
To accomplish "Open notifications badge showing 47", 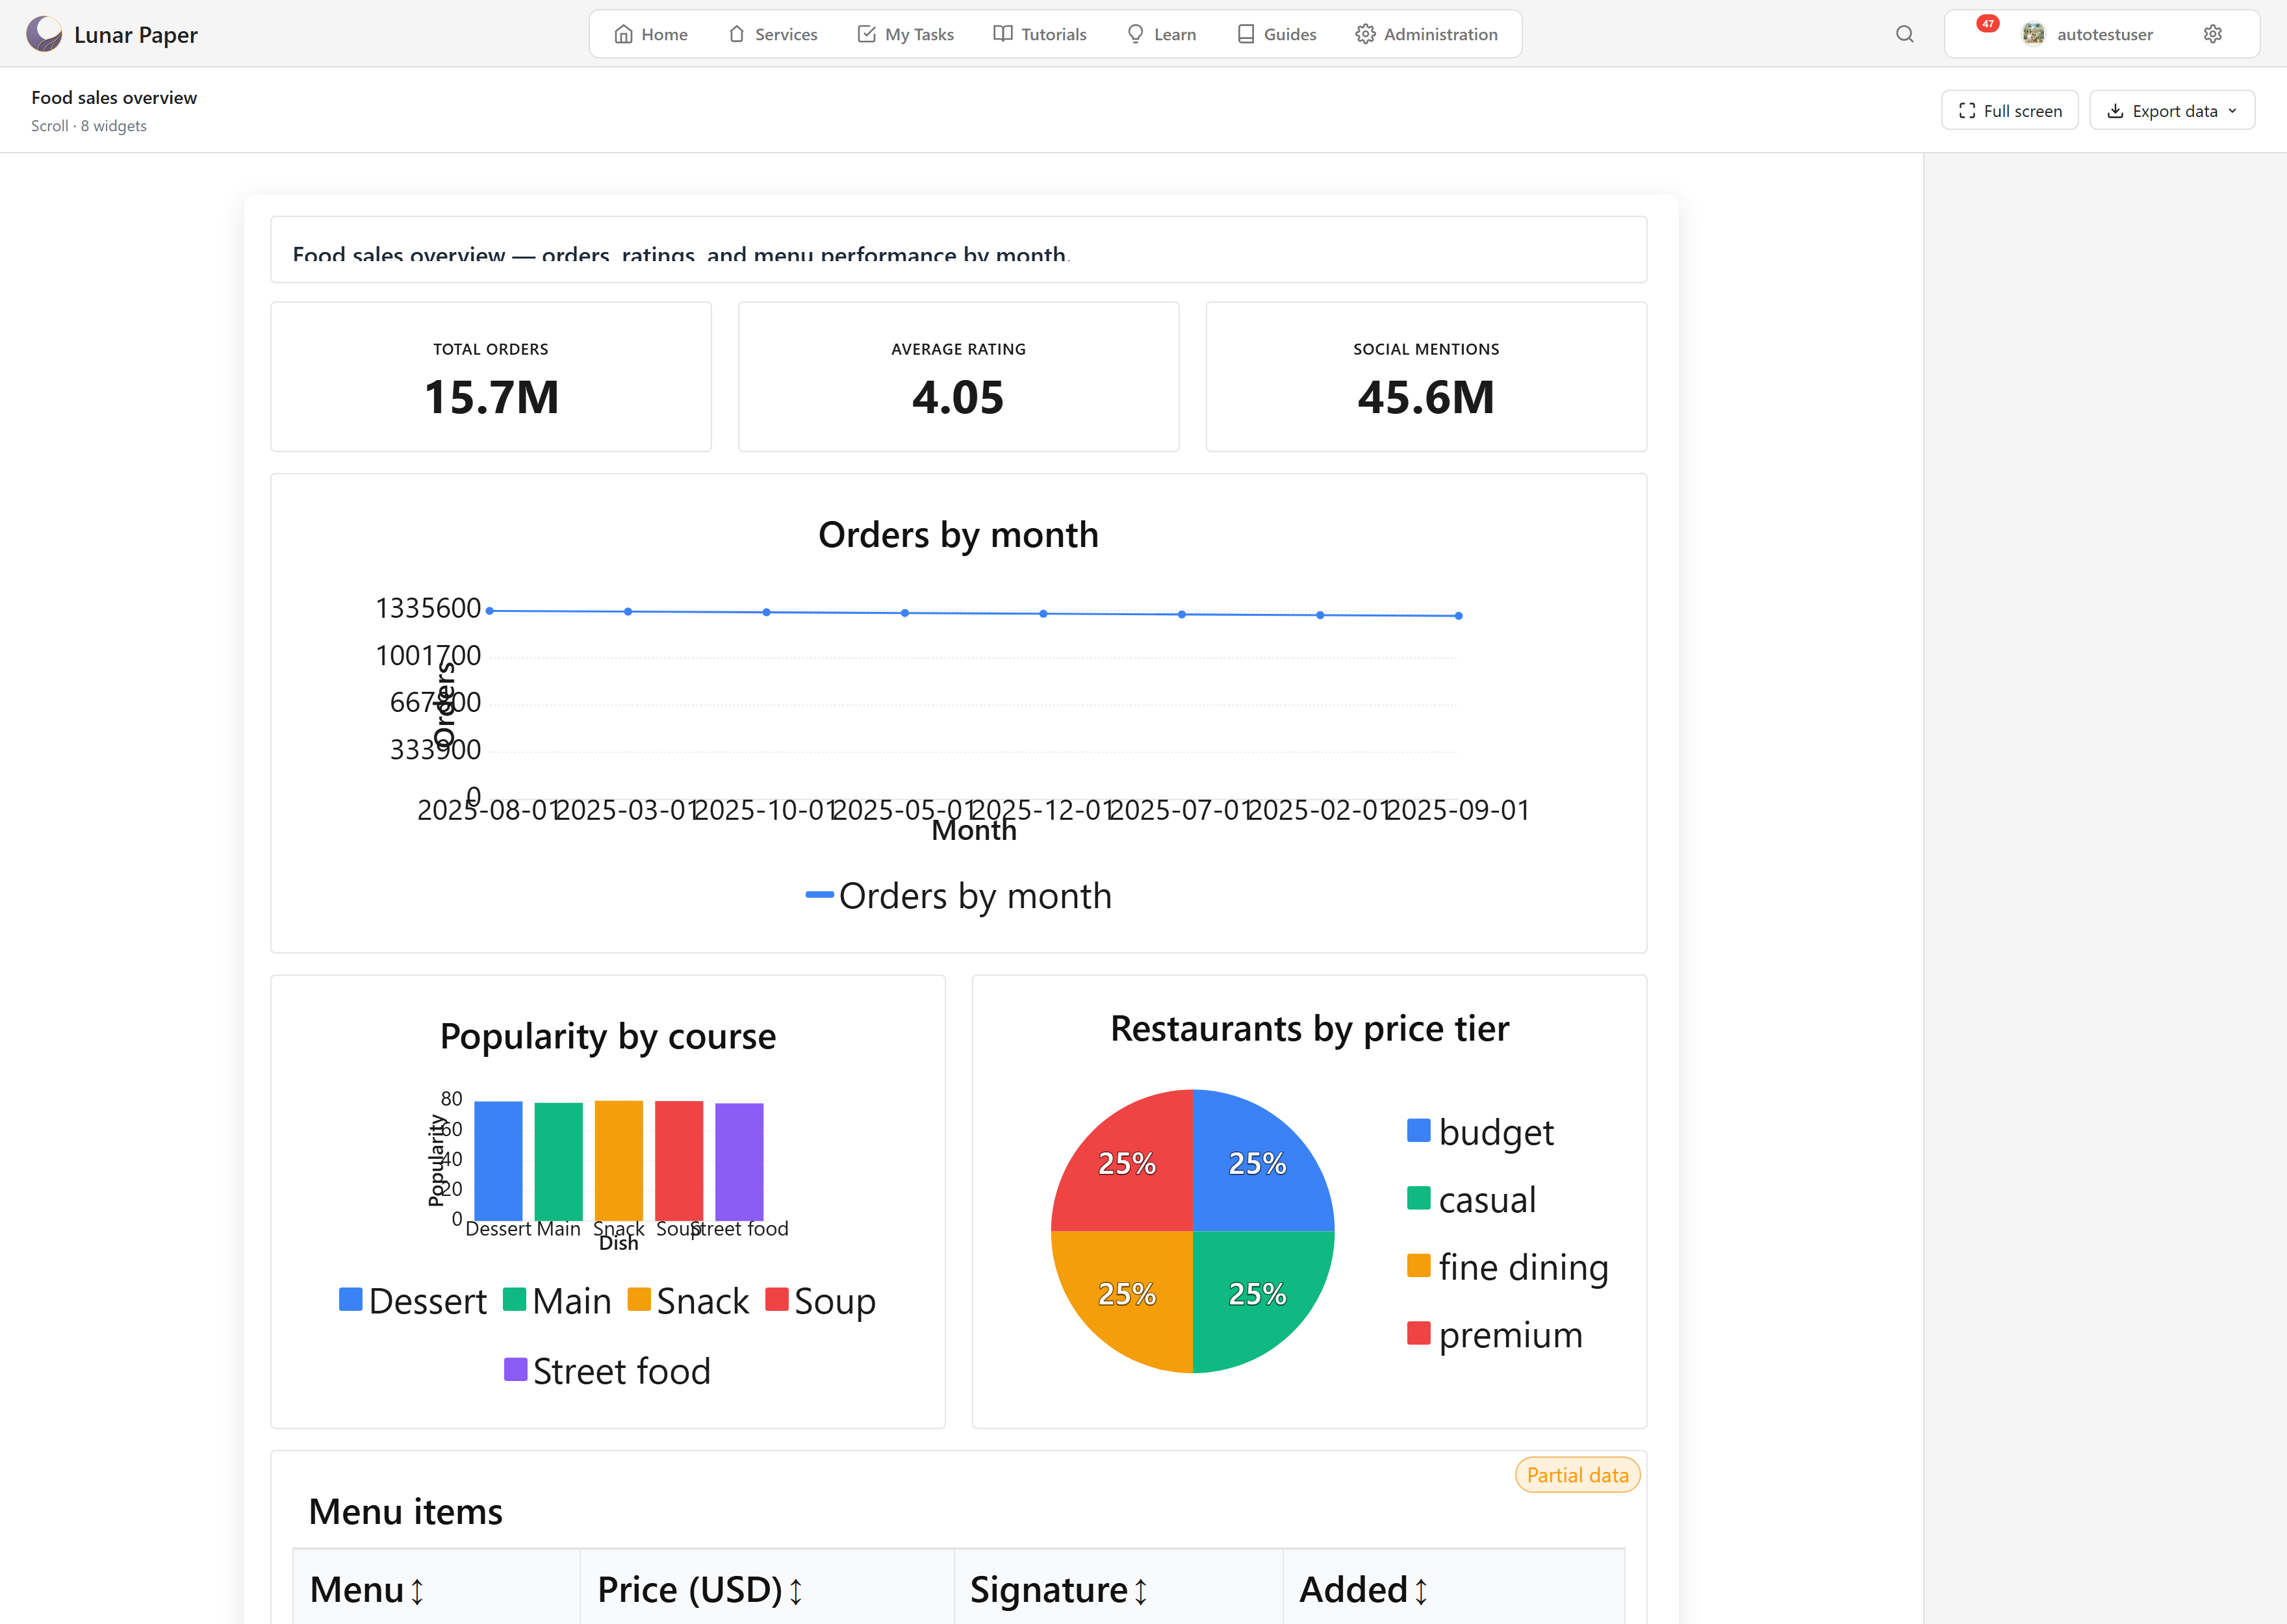I will [x=1987, y=24].
